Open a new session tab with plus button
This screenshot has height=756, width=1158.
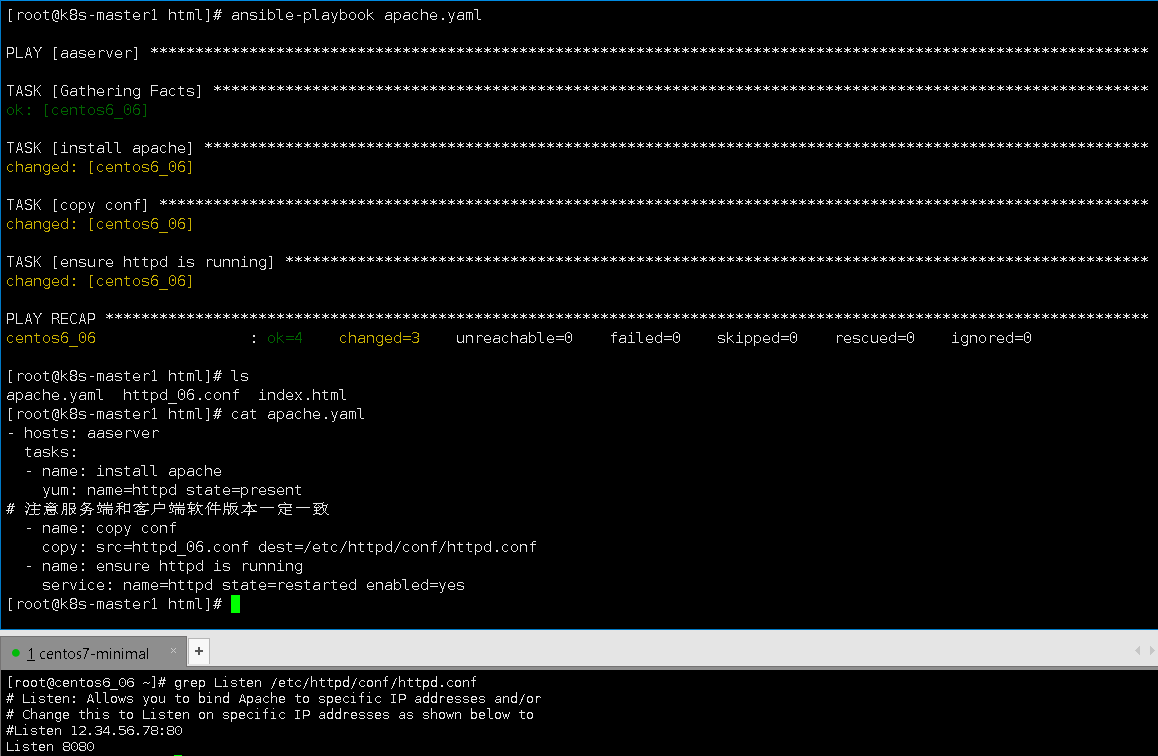[x=199, y=651]
